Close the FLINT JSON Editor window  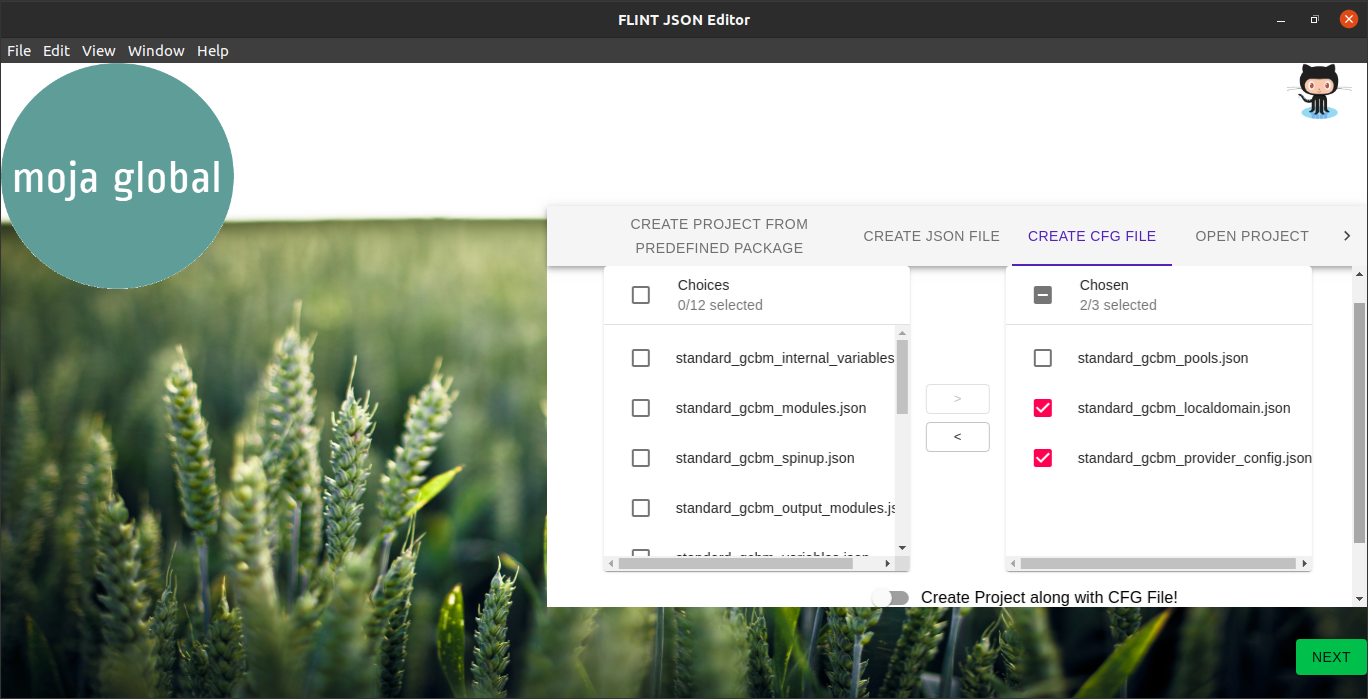[x=1348, y=19]
